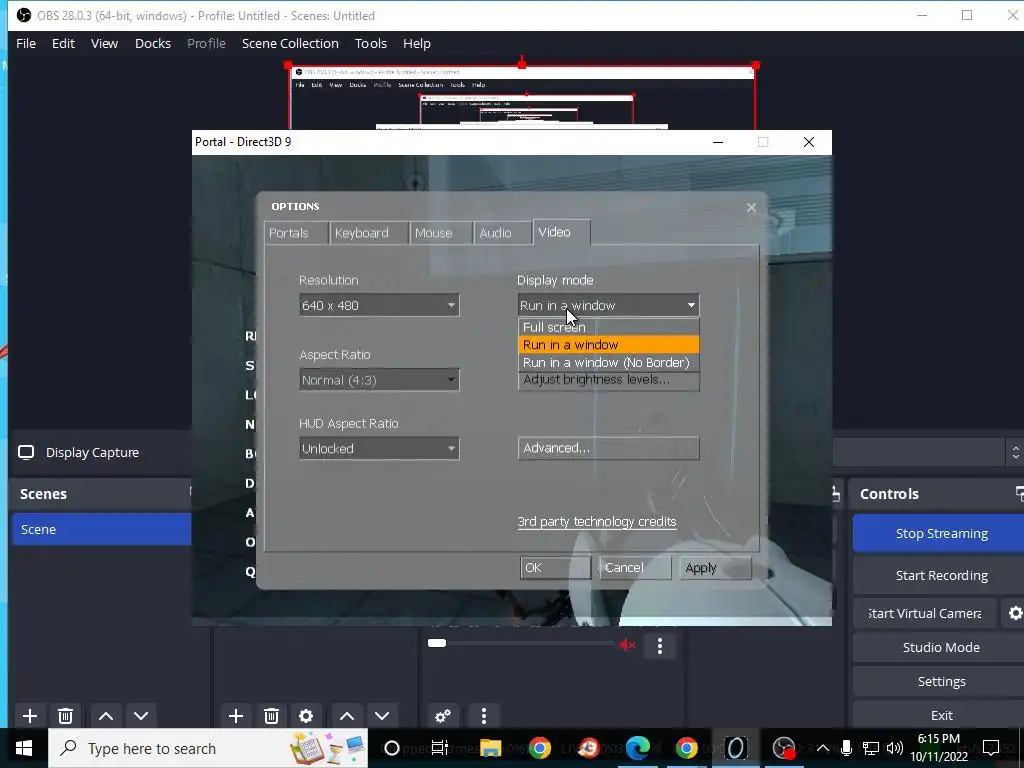Viewport: 1024px width, 768px height.
Task: Open Microsoft Edge from taskbar
Action: (x=638, y=748)
